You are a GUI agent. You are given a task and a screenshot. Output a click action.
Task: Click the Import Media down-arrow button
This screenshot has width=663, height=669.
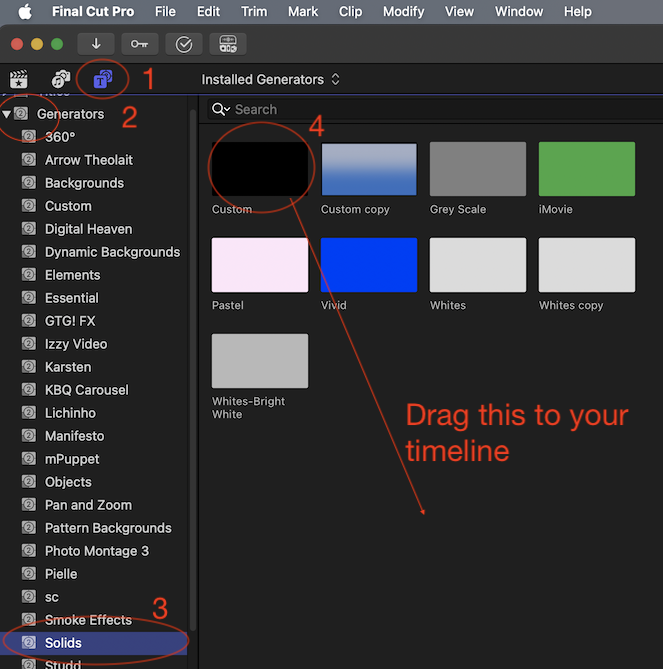(x=96, y=44)
